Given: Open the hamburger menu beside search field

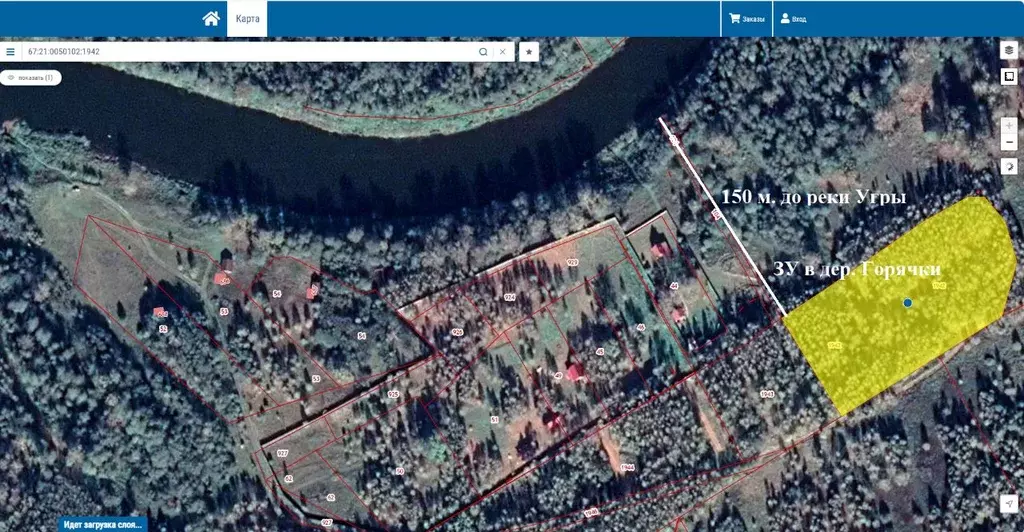Looking at the screenshot, I should (x=10, y=51).
